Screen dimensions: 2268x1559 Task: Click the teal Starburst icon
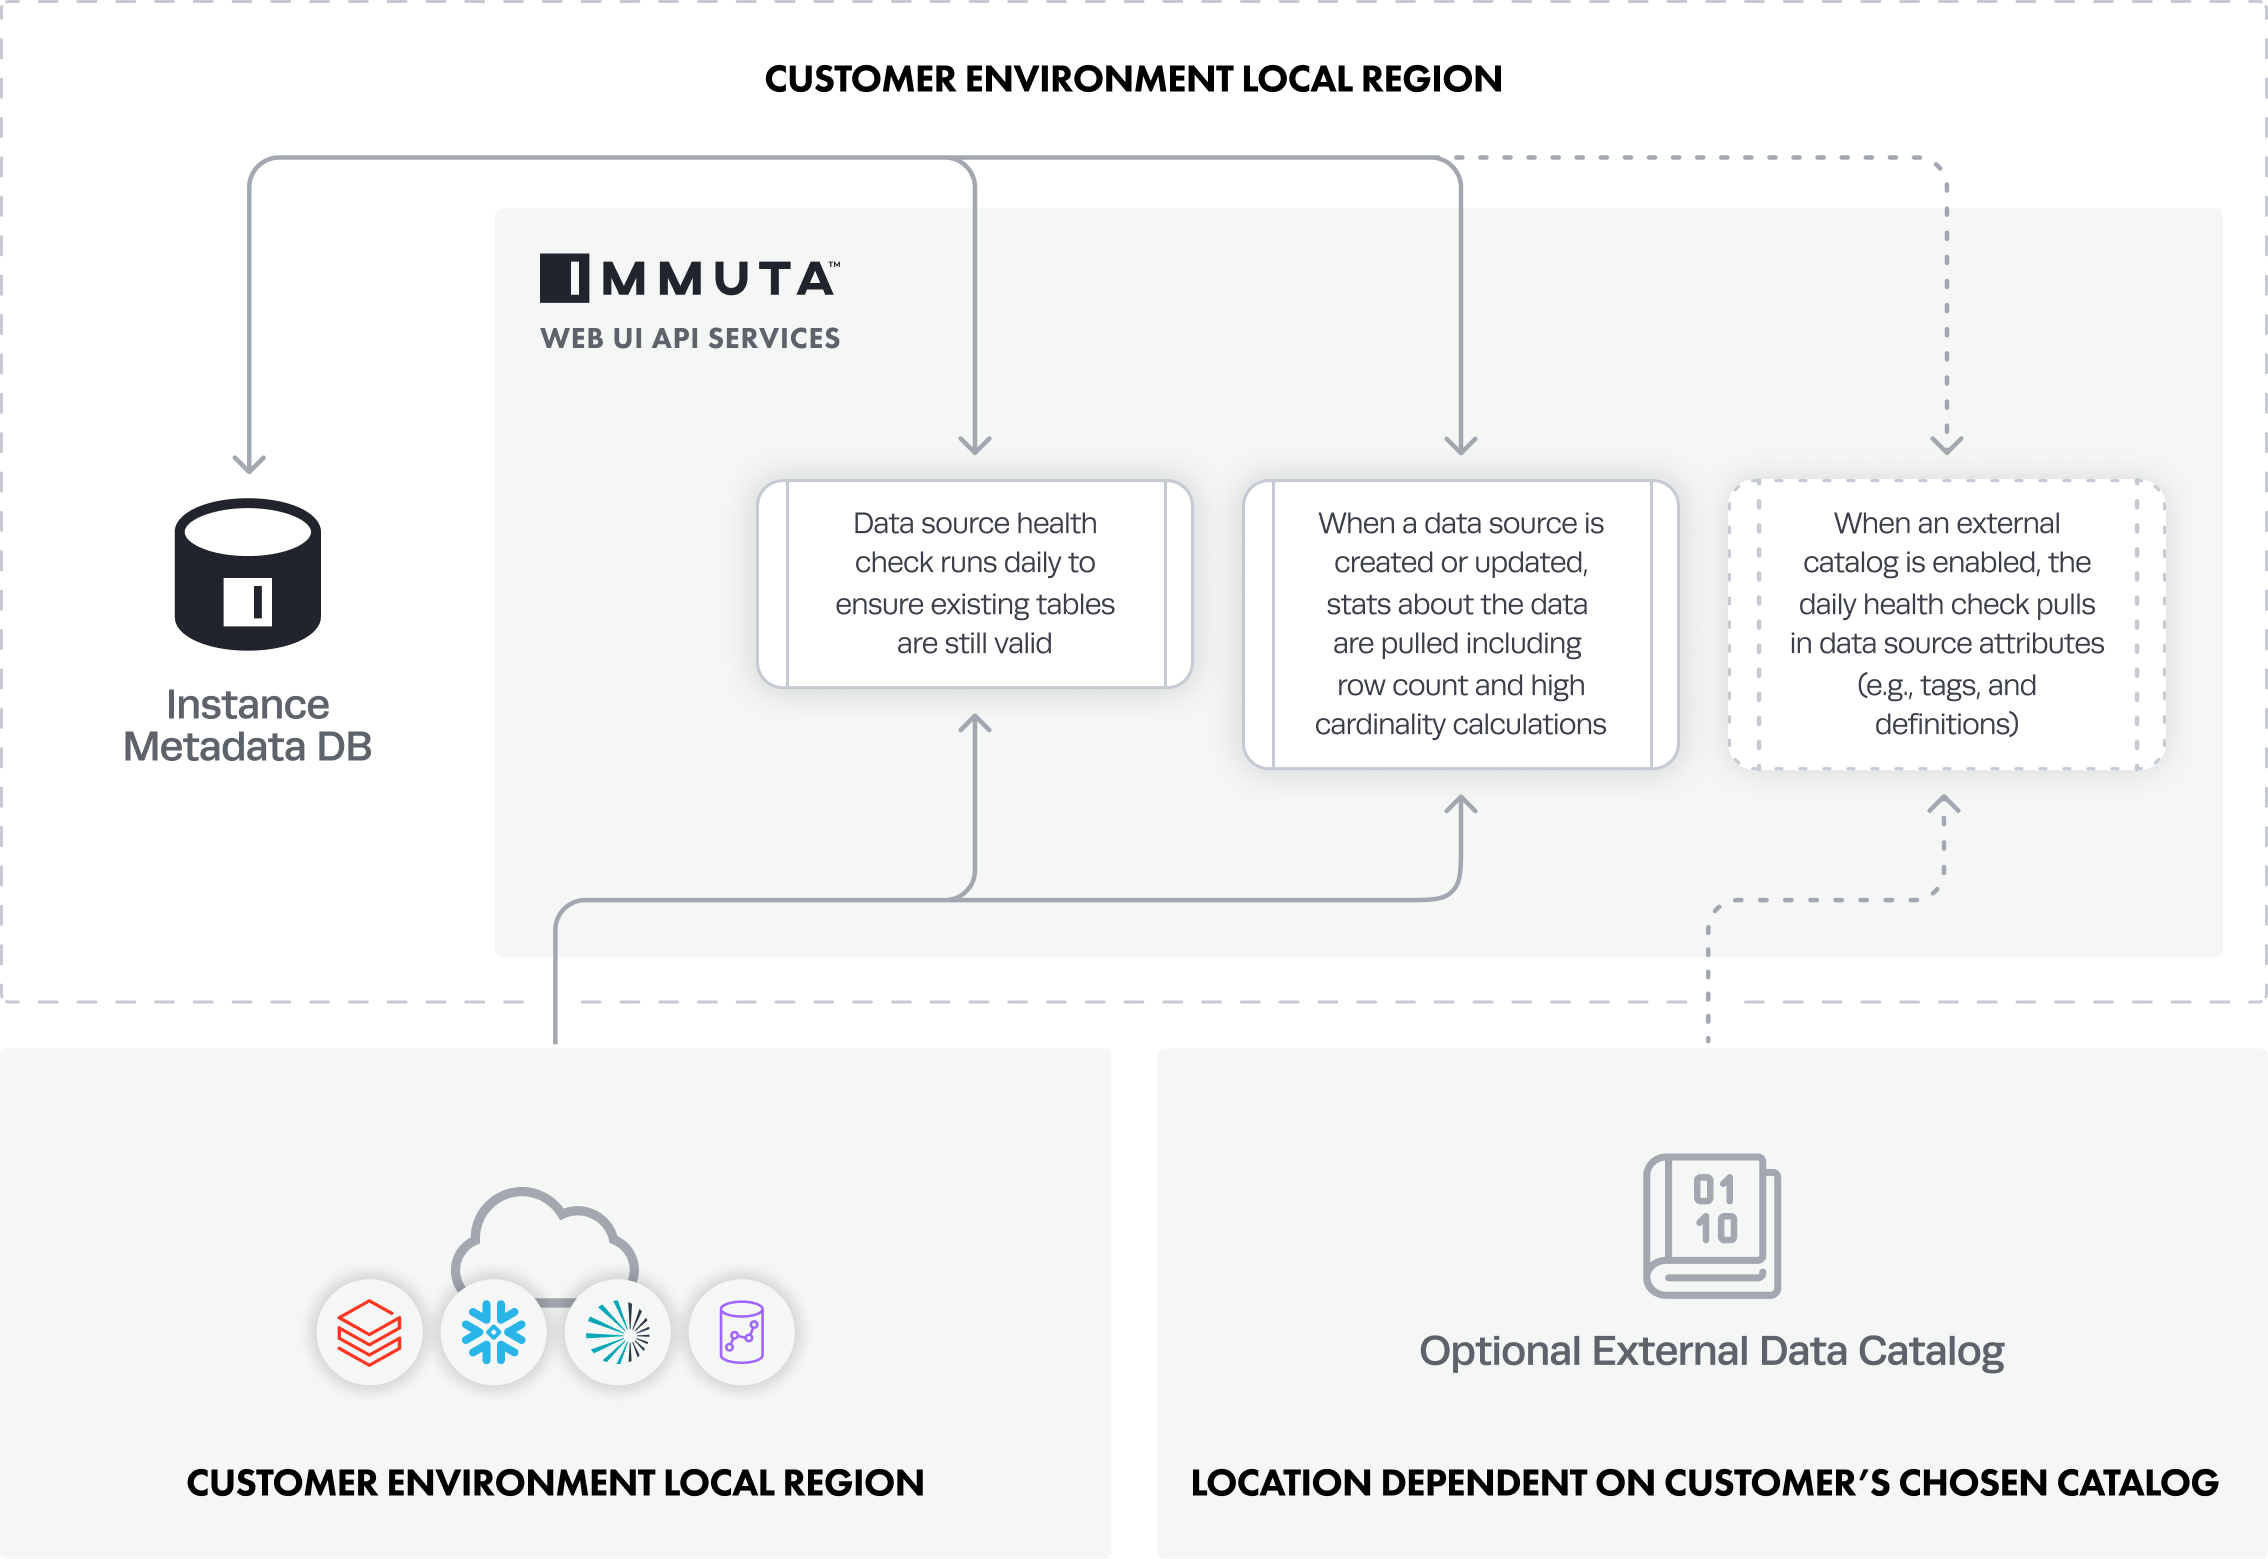(617, 1332)
